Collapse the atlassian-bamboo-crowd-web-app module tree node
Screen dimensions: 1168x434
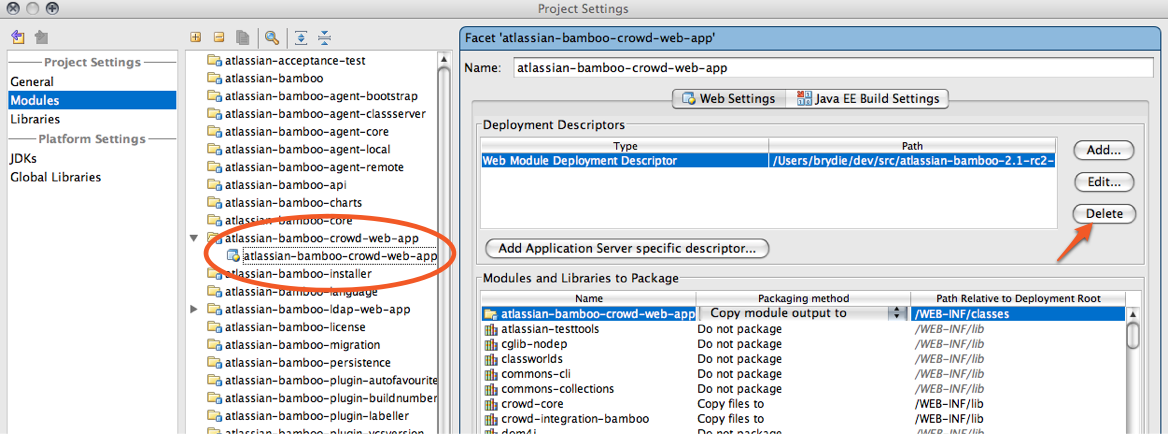(194, 238)
